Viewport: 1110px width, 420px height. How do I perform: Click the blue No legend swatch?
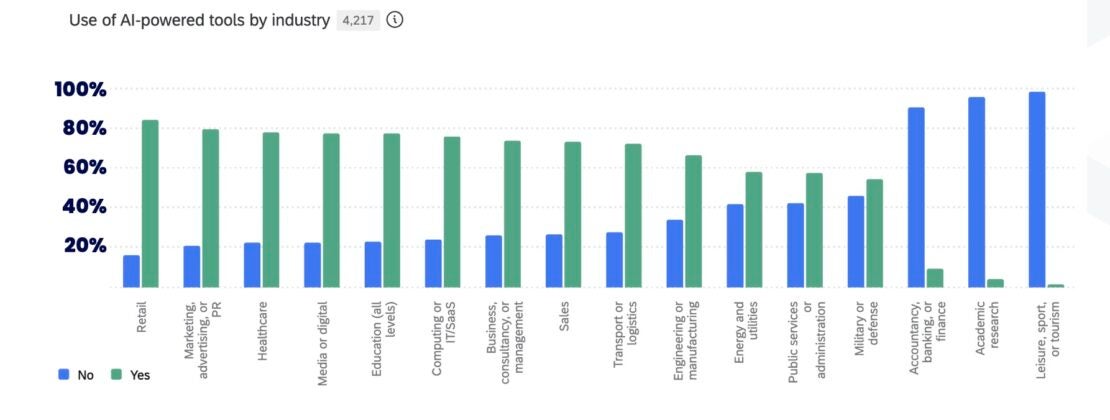(x=63, y=375)
